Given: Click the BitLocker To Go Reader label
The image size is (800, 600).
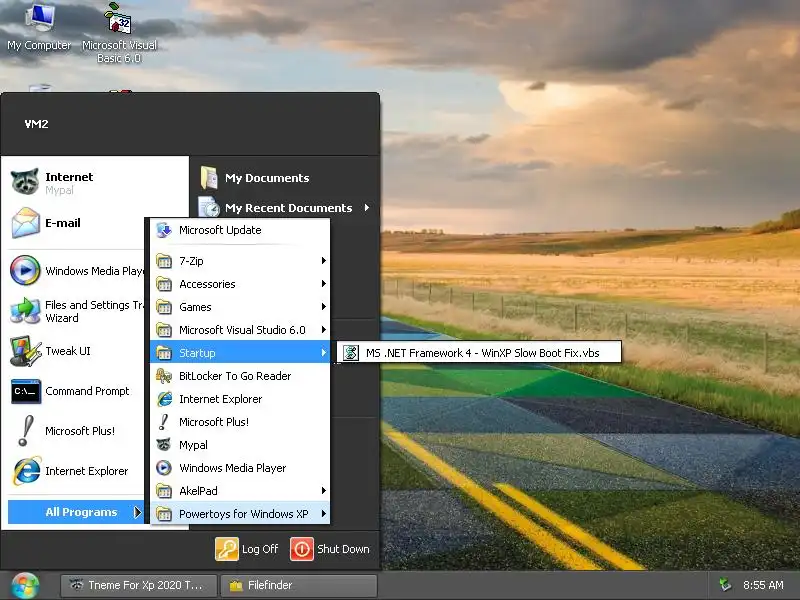Looking at the screenshot, I should [235, 376].
